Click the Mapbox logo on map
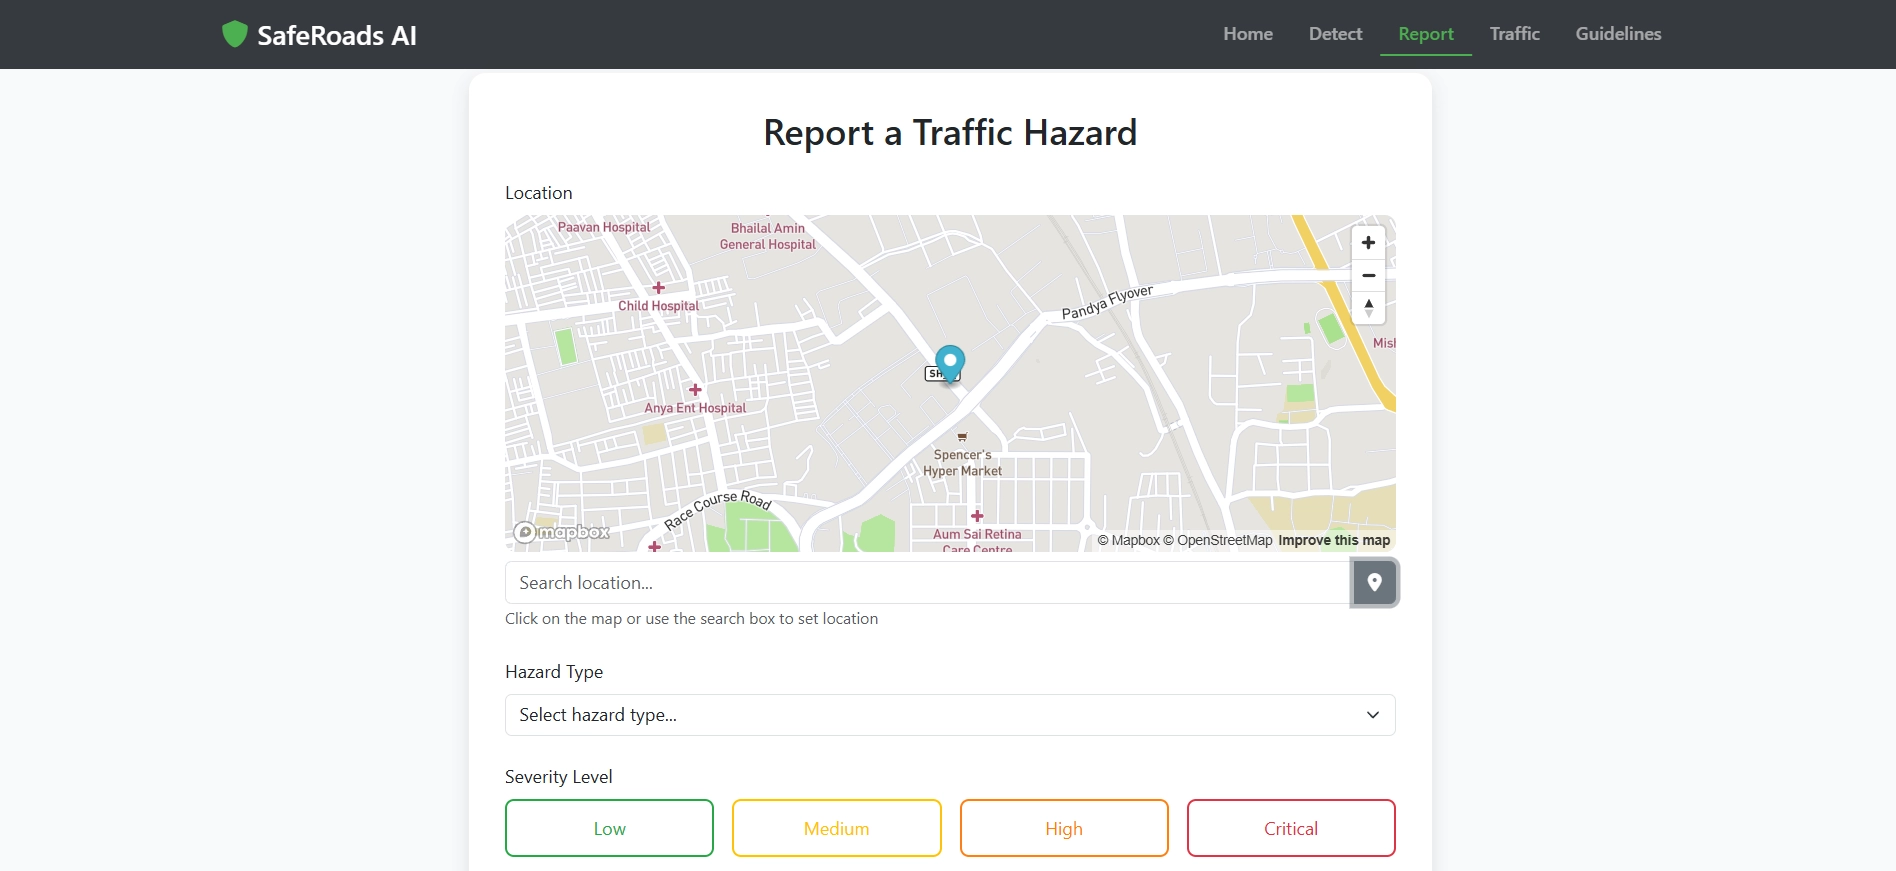The height and width of the screenshot is (871, 1896). [x=562, y=532]
